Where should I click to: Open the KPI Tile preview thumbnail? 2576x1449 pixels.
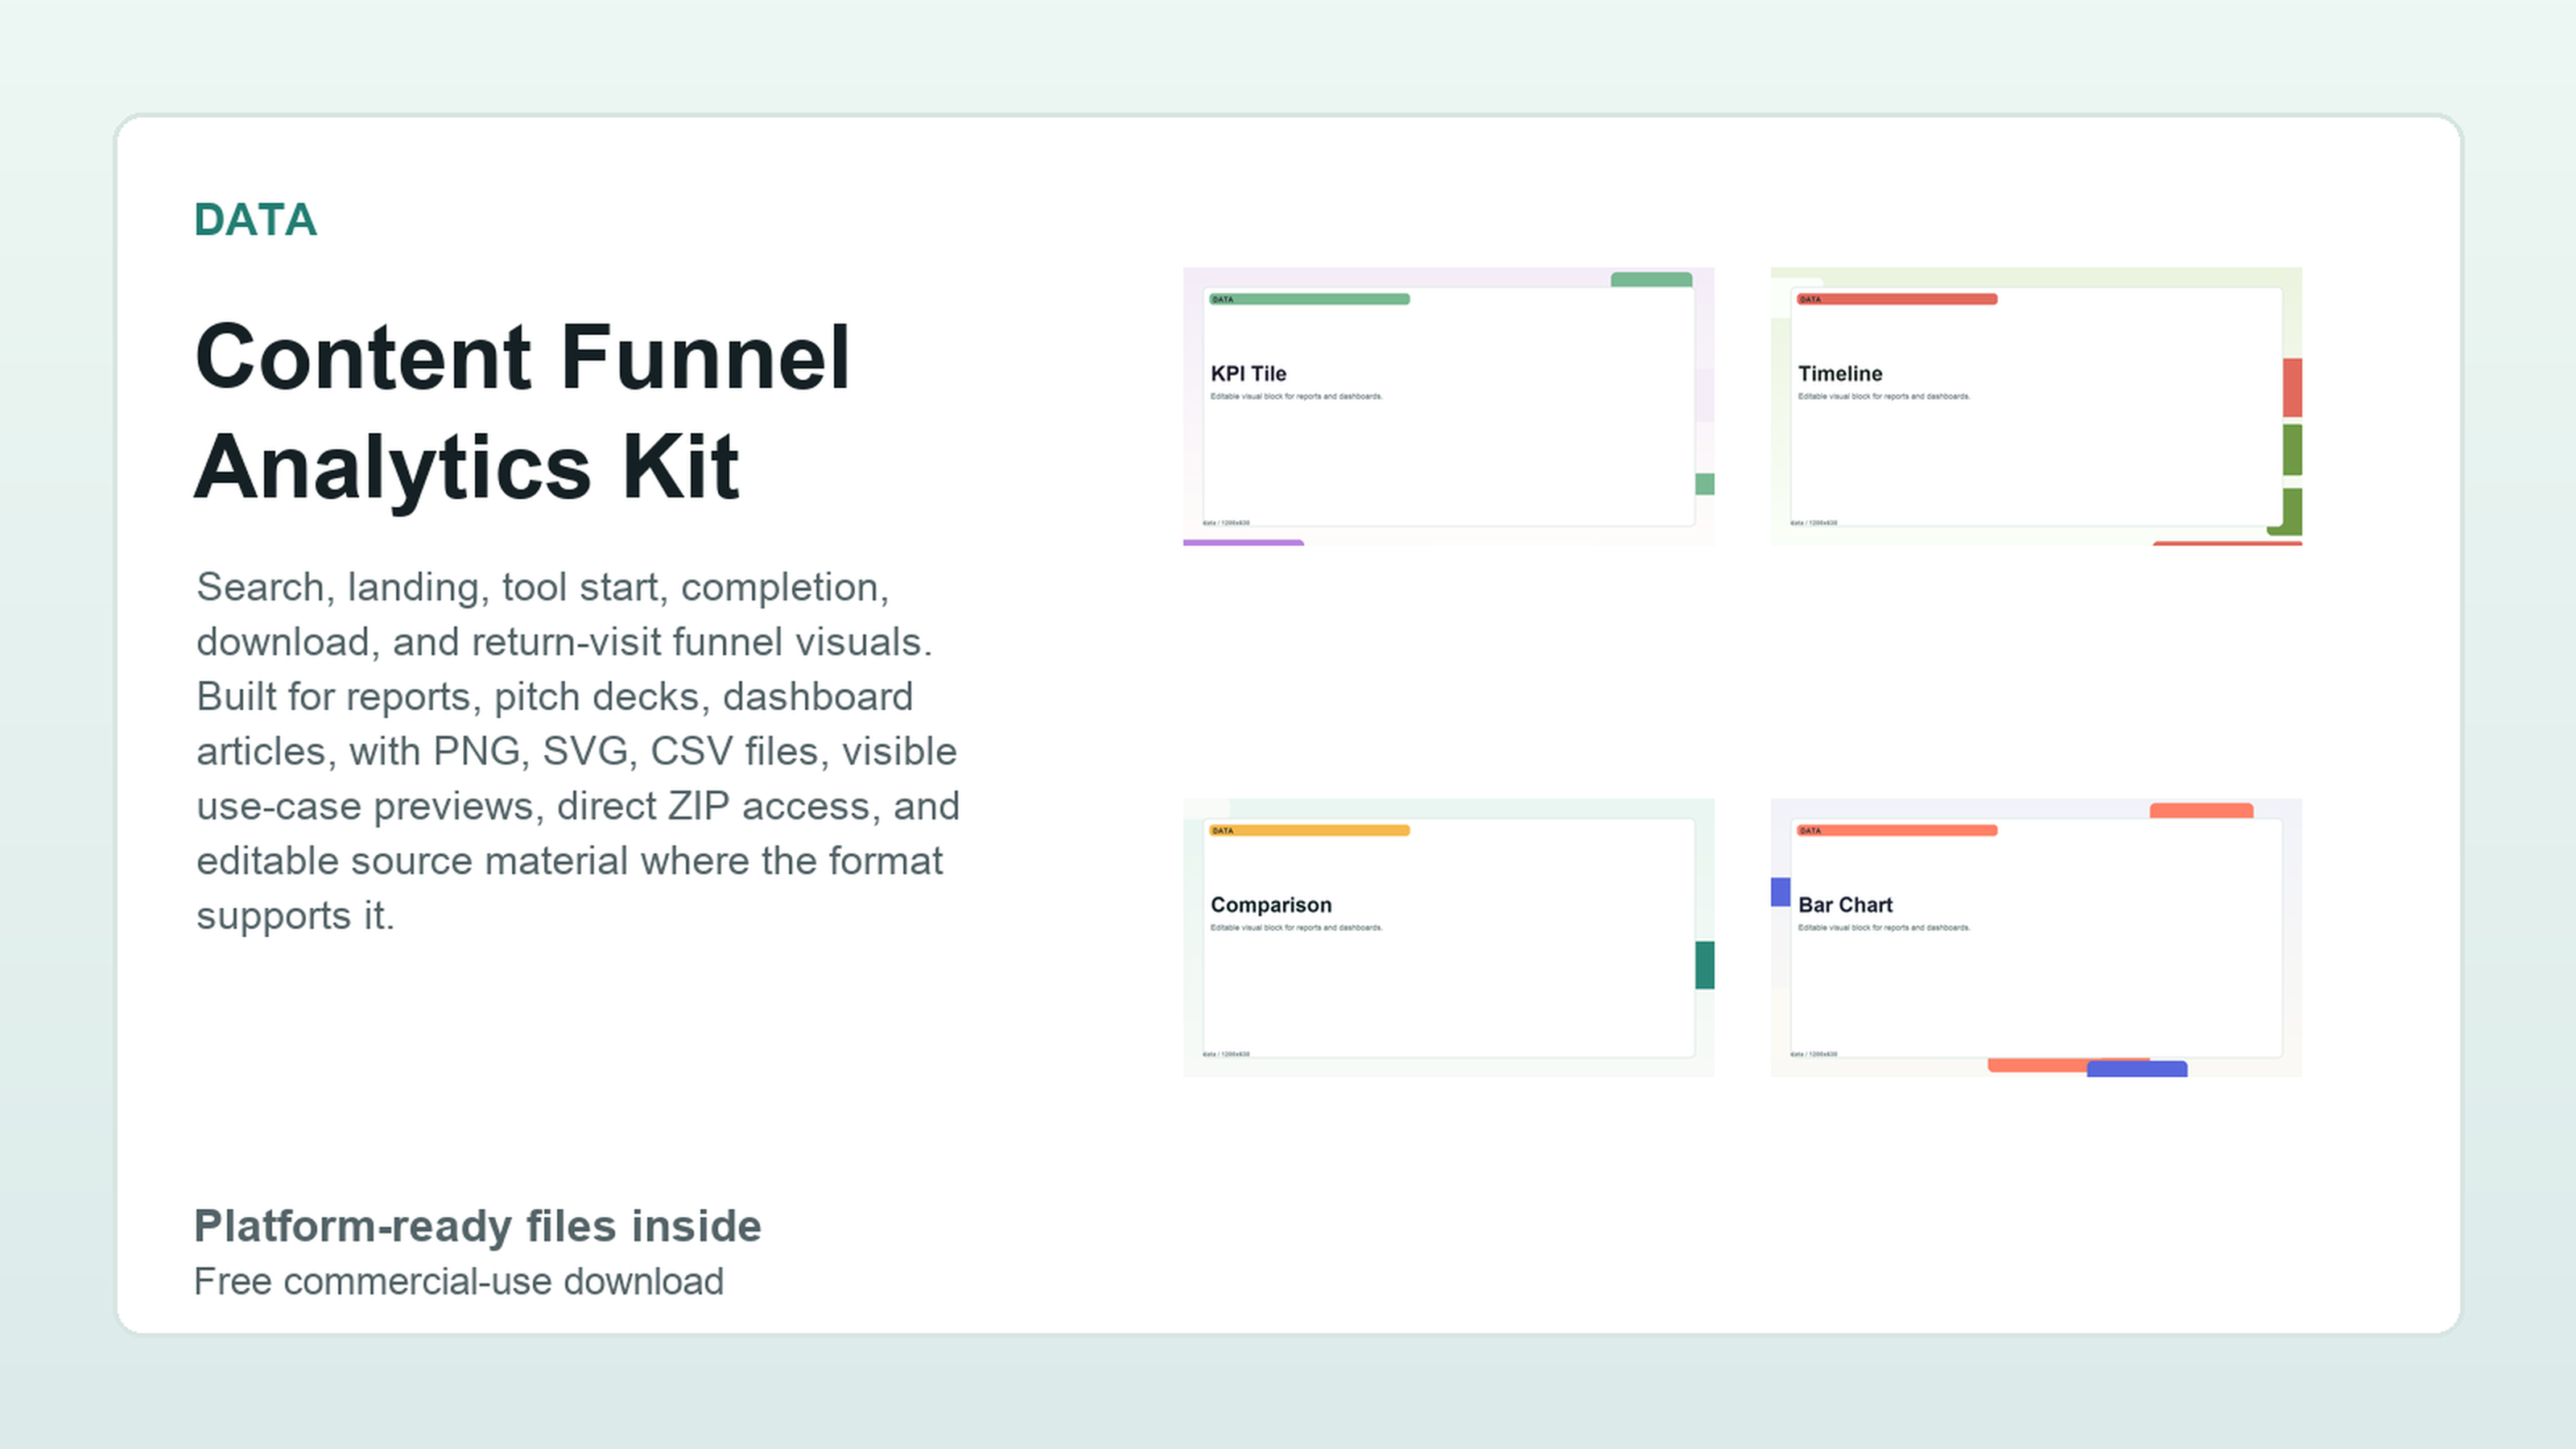pos(1448,406)
